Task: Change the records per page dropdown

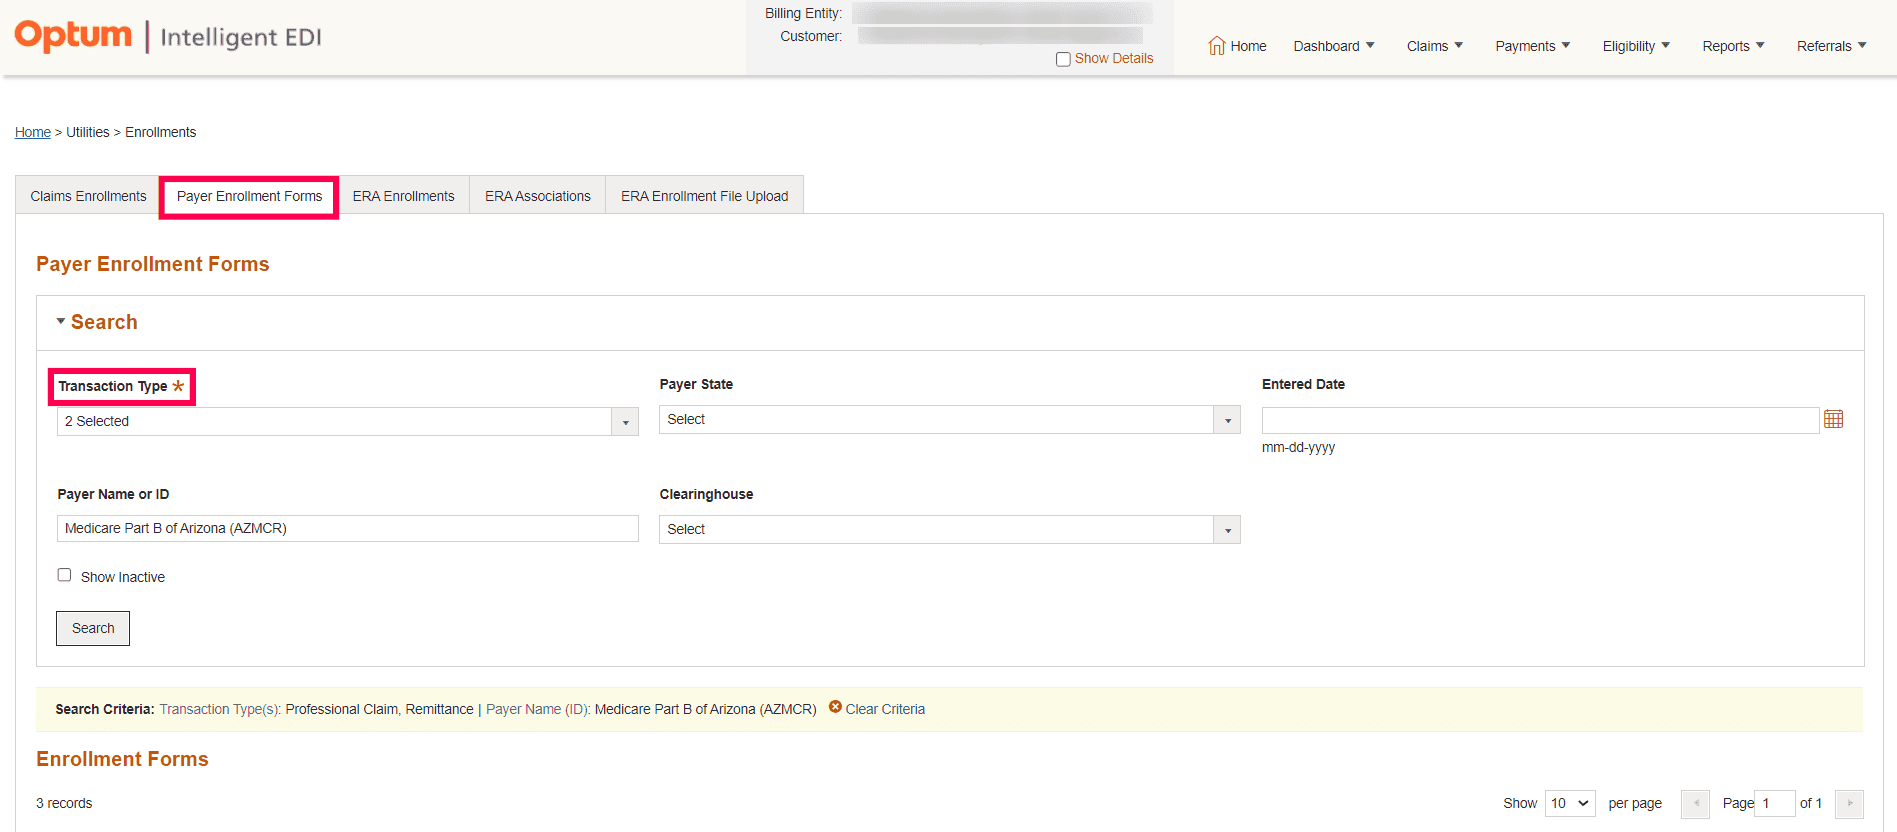Action: point(1569,803)
